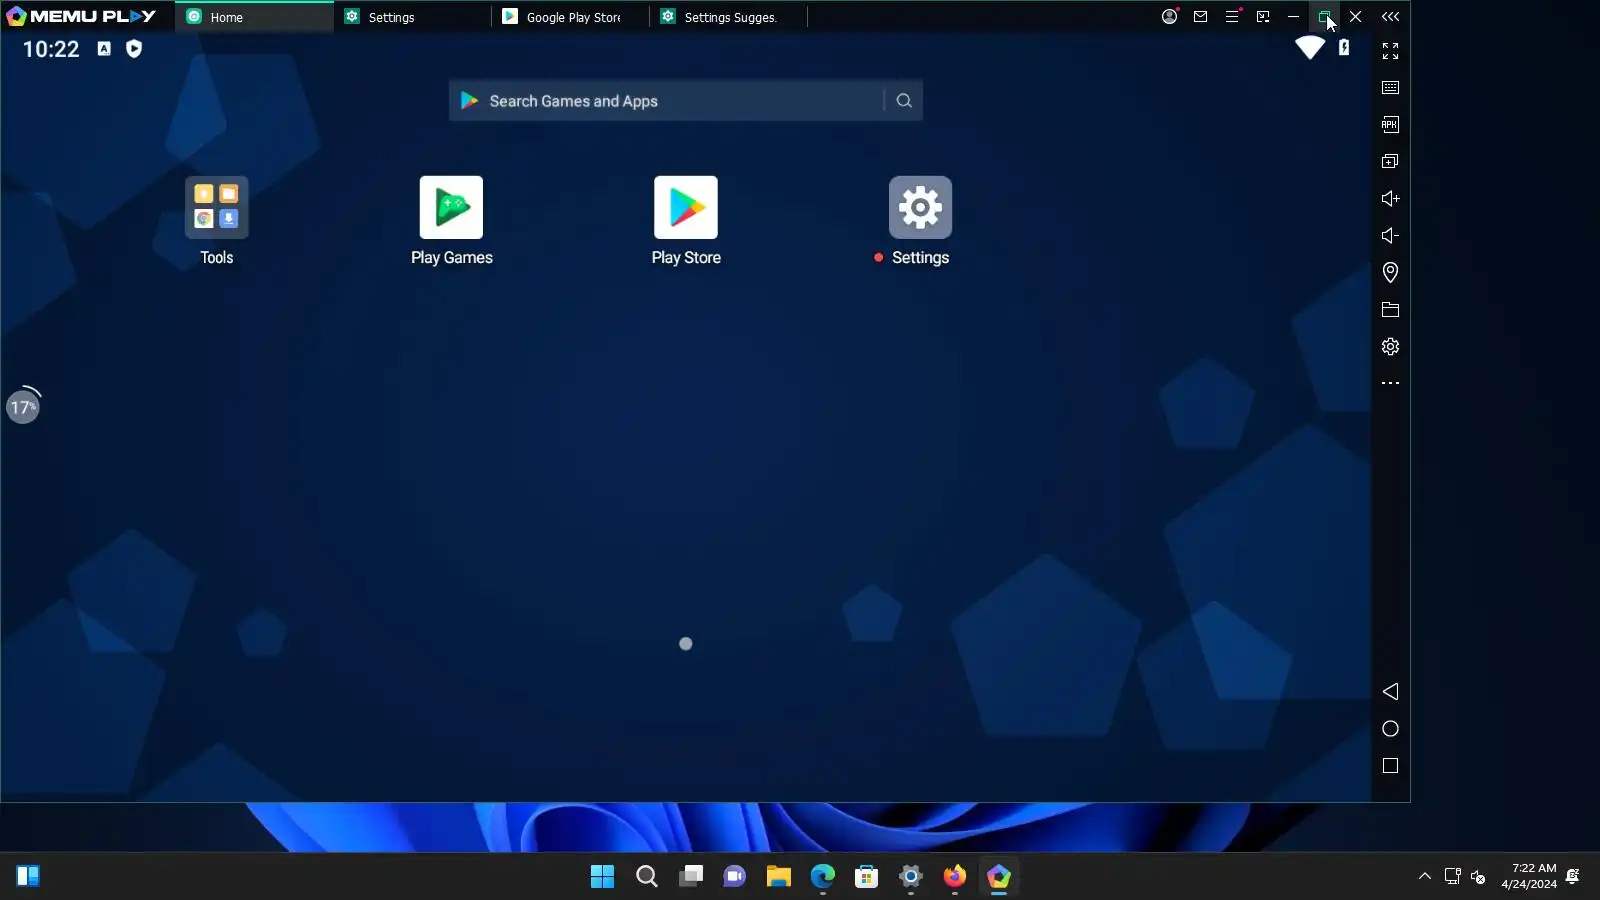Click the floating 17% bubble
Viewport: 1600px width, 900px height.
click(x=23, y=406)
